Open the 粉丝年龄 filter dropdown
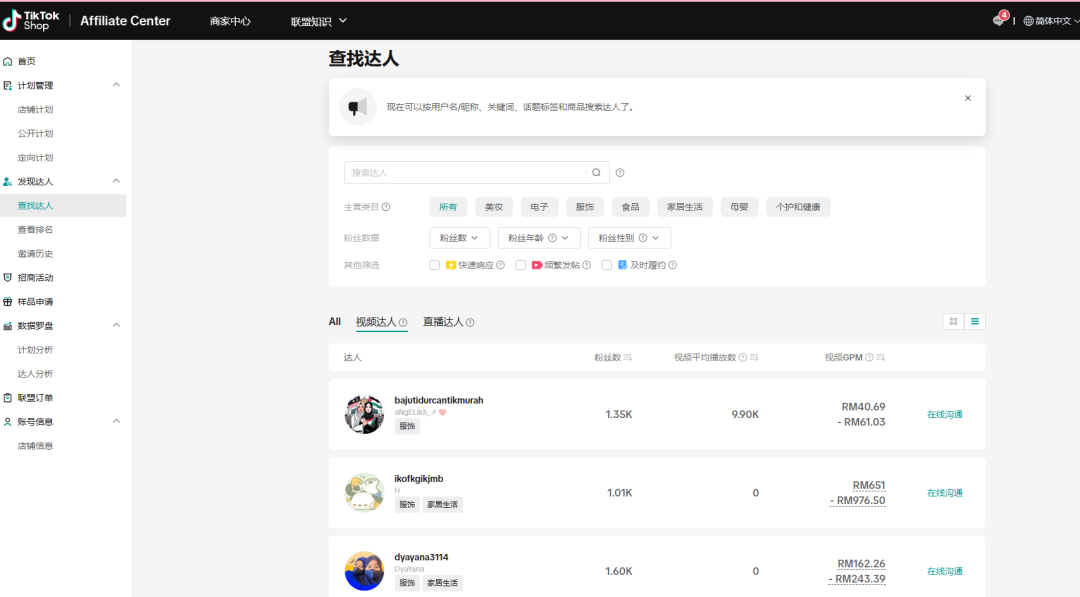This screenshot has height=597, width=1080. click(539, 238)
